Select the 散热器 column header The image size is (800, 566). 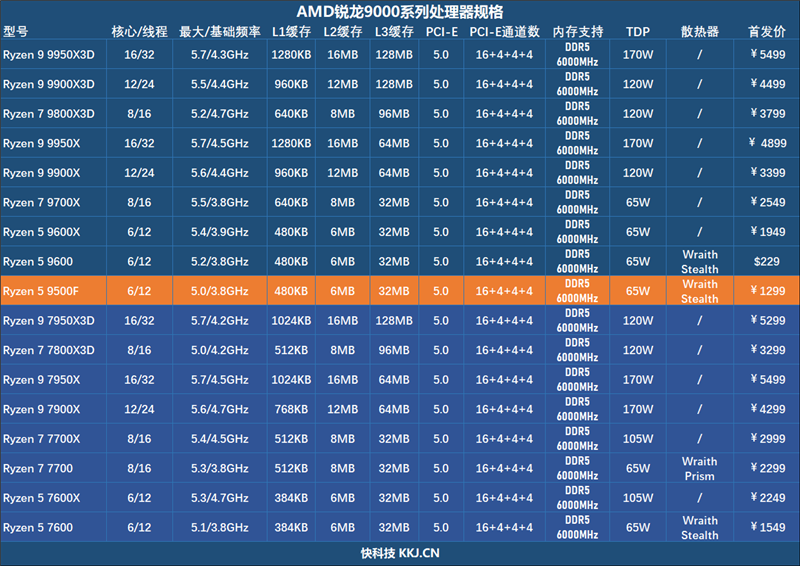(x=699, y=31)
